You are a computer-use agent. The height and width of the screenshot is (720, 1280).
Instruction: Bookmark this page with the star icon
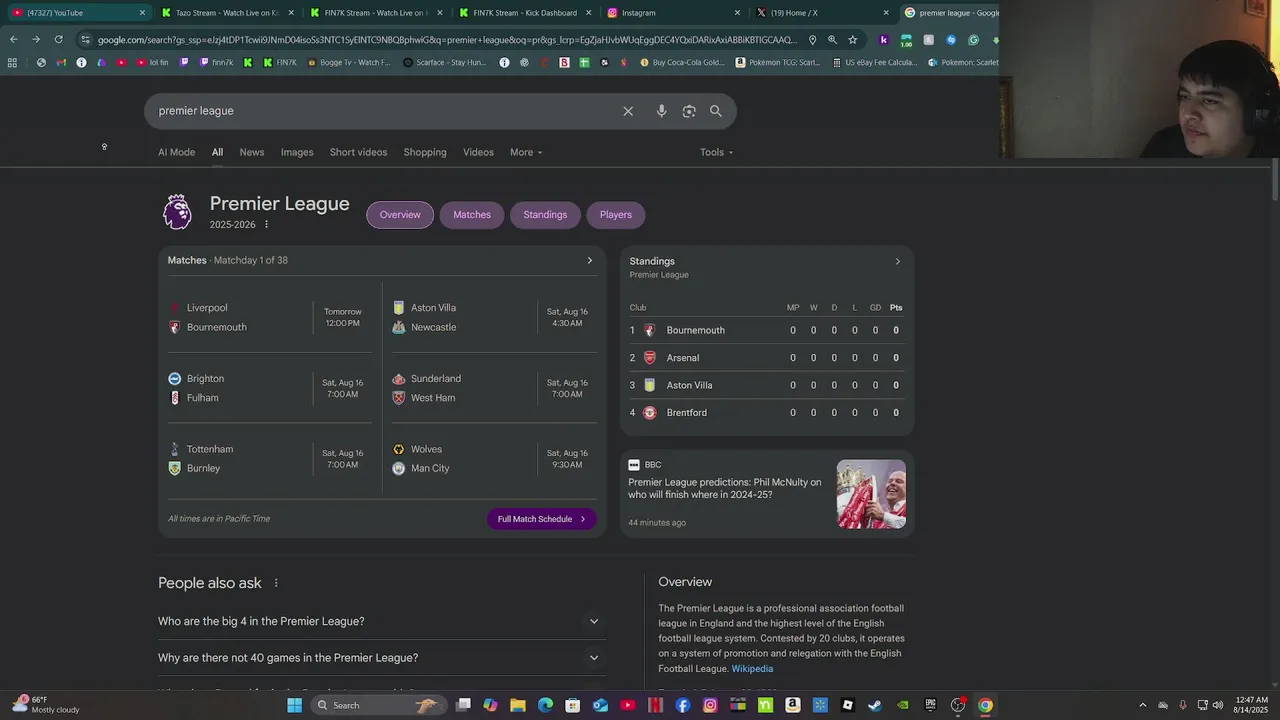[x=852, y=40]
